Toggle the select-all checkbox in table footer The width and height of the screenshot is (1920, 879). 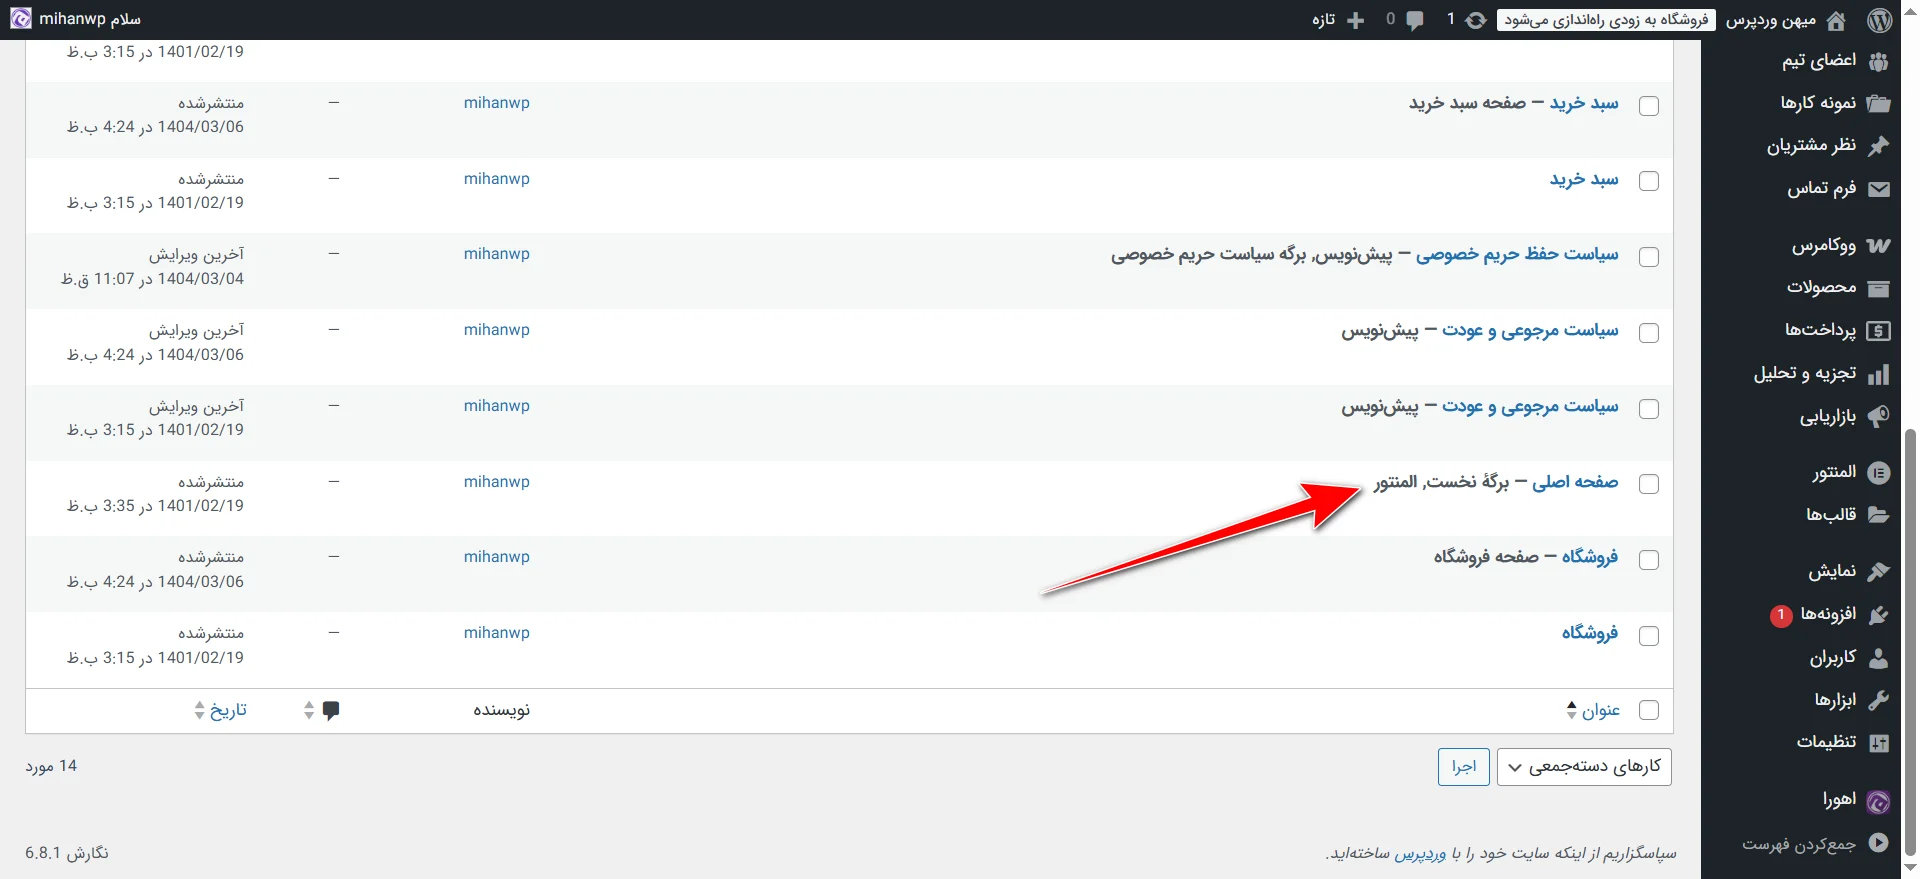1649,710
